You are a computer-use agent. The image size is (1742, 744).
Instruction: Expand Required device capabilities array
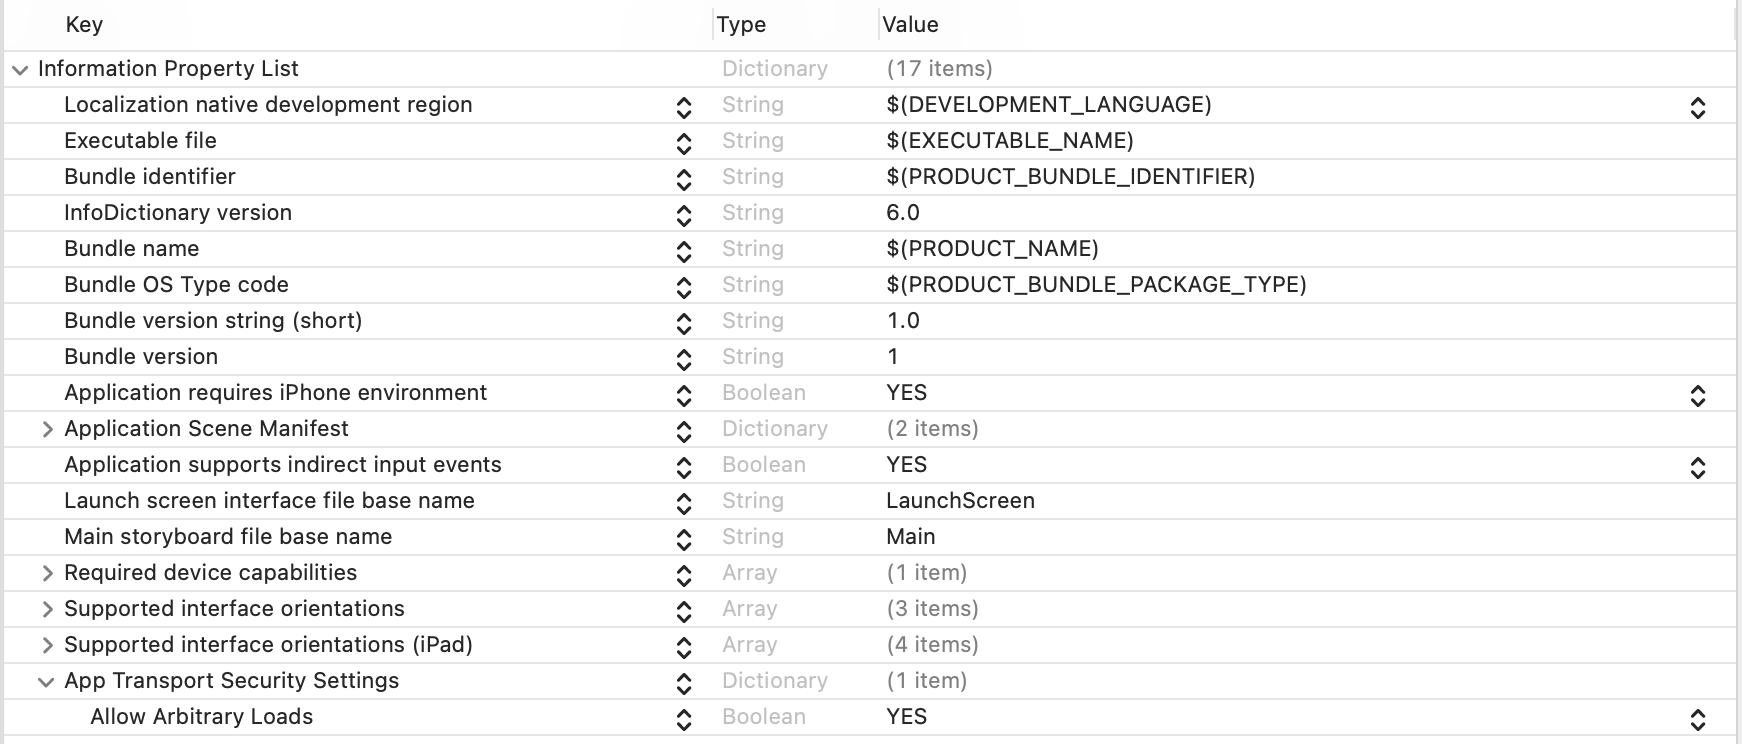47,574
